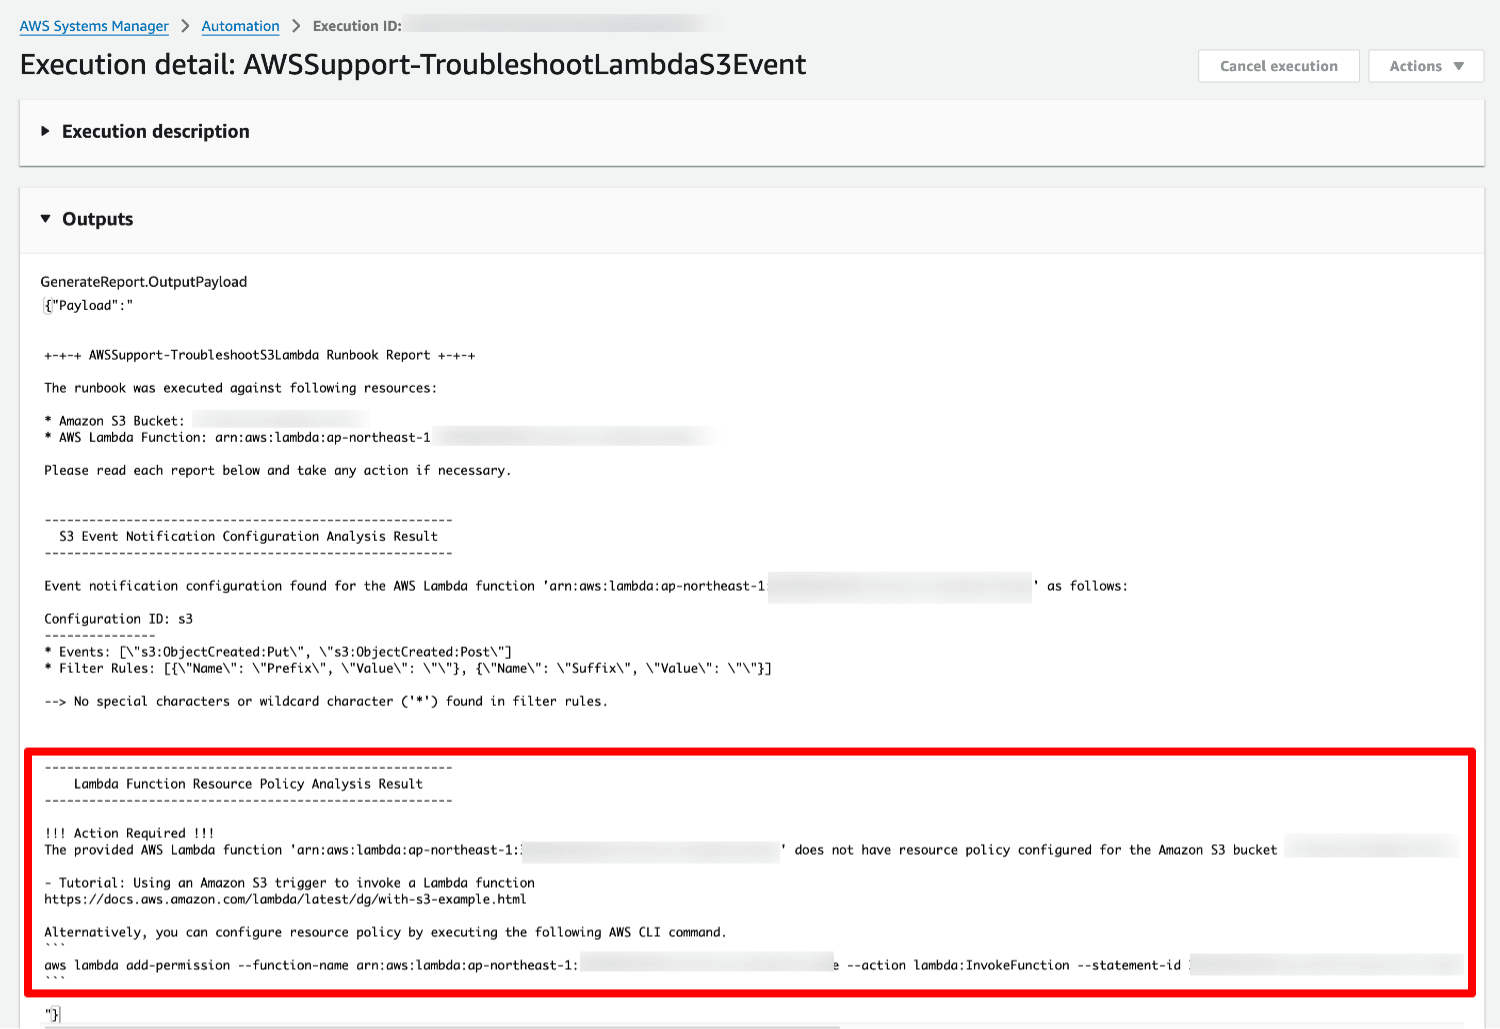1500x1029 pixels.
Task: Click the 'Please read each report below' line
Action: coord(277,470)
